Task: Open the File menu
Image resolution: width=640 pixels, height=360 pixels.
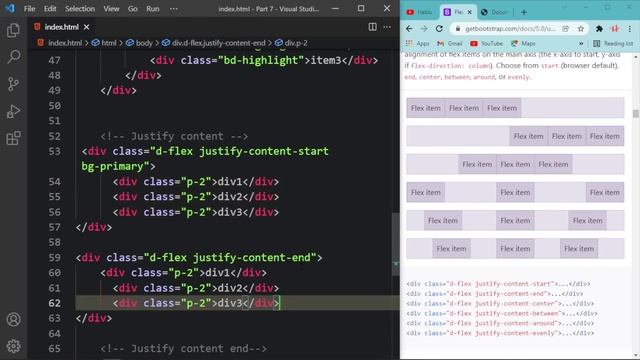Action: point(29,9)
